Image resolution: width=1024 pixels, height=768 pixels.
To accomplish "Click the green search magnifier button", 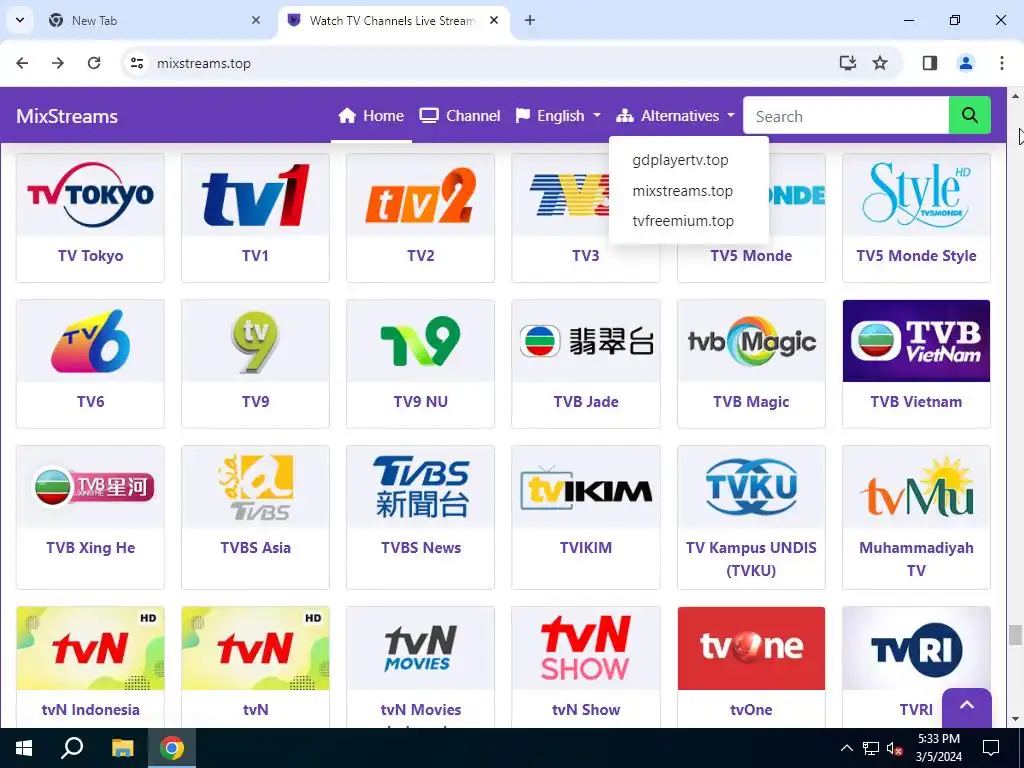I will pos(969,116).
